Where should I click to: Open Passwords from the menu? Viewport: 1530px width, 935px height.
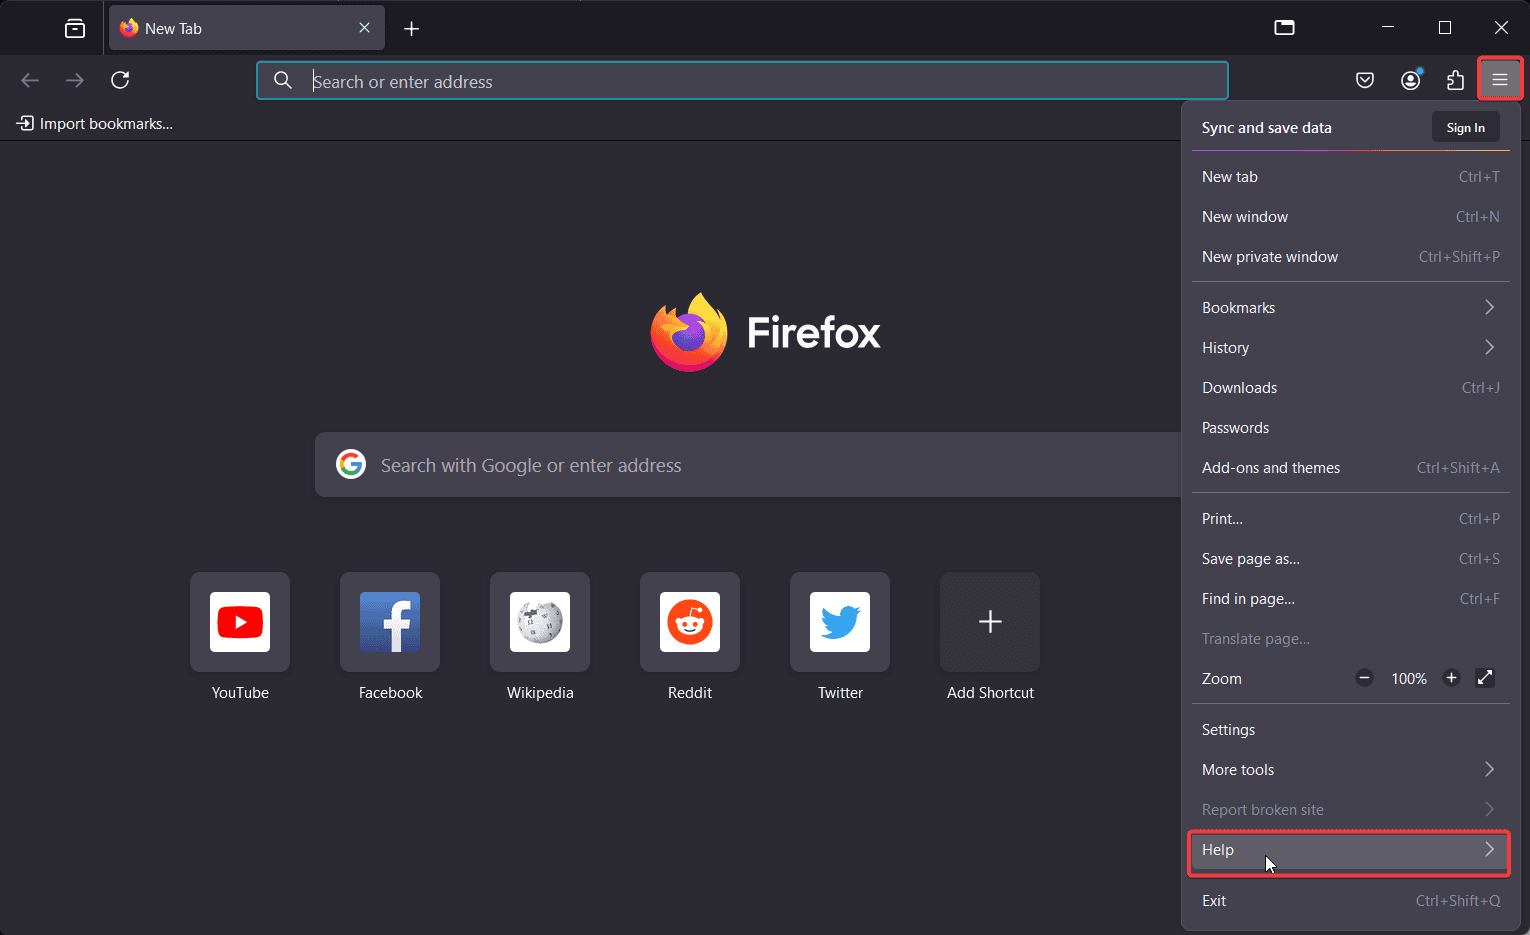(x=1350, y=428)
